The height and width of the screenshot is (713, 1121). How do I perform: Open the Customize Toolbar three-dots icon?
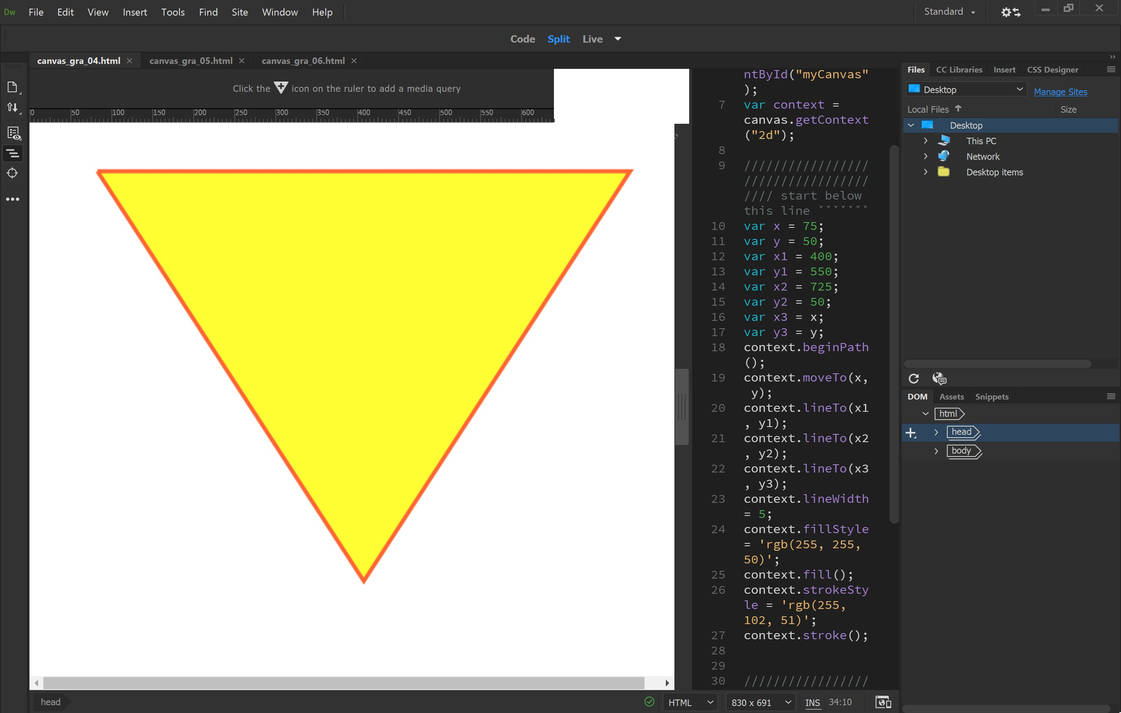click(x=12, y=200)
